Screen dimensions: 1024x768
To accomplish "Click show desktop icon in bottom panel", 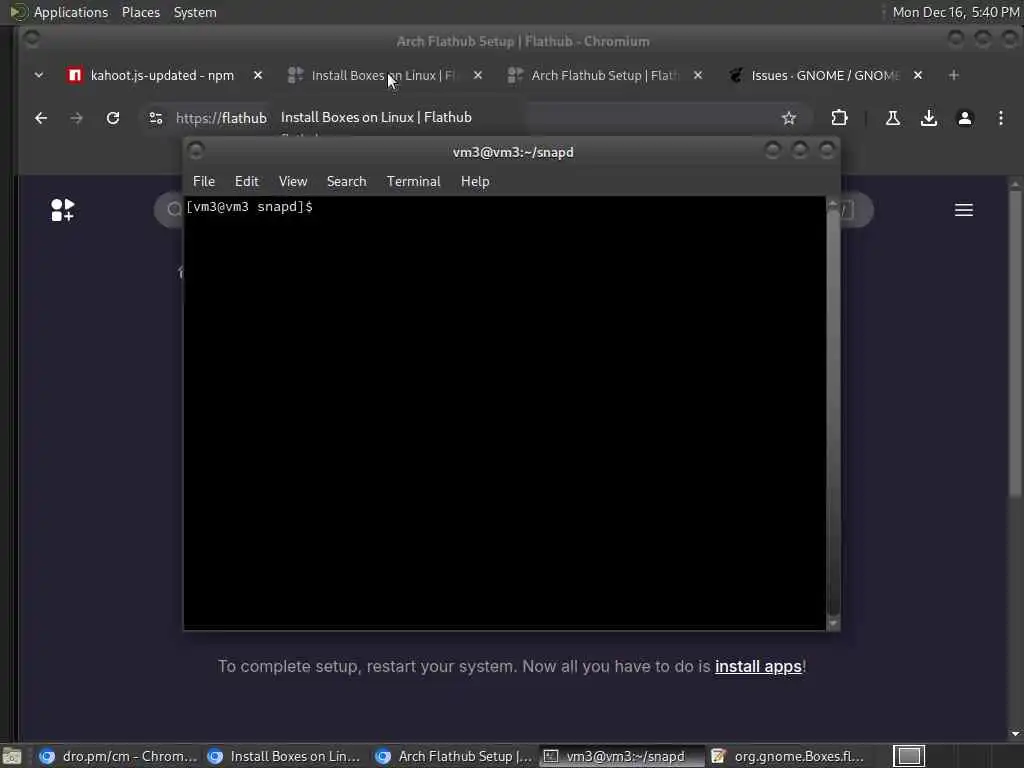I will [x=12, y=756].
